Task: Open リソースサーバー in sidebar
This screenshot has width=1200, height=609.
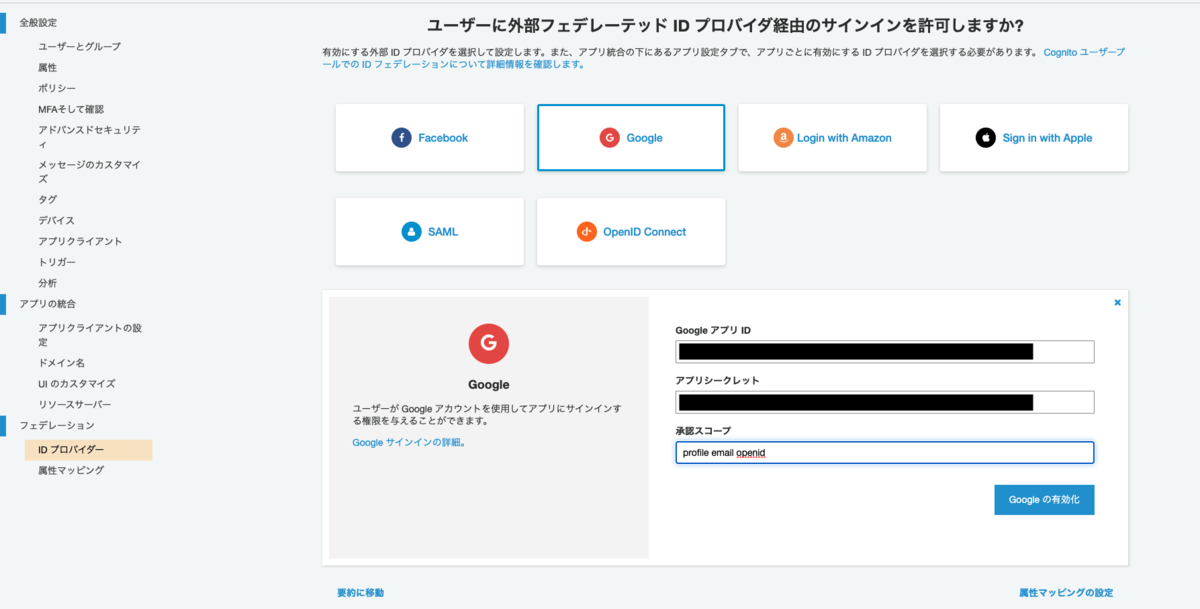Action: click(x=74, y=405)
